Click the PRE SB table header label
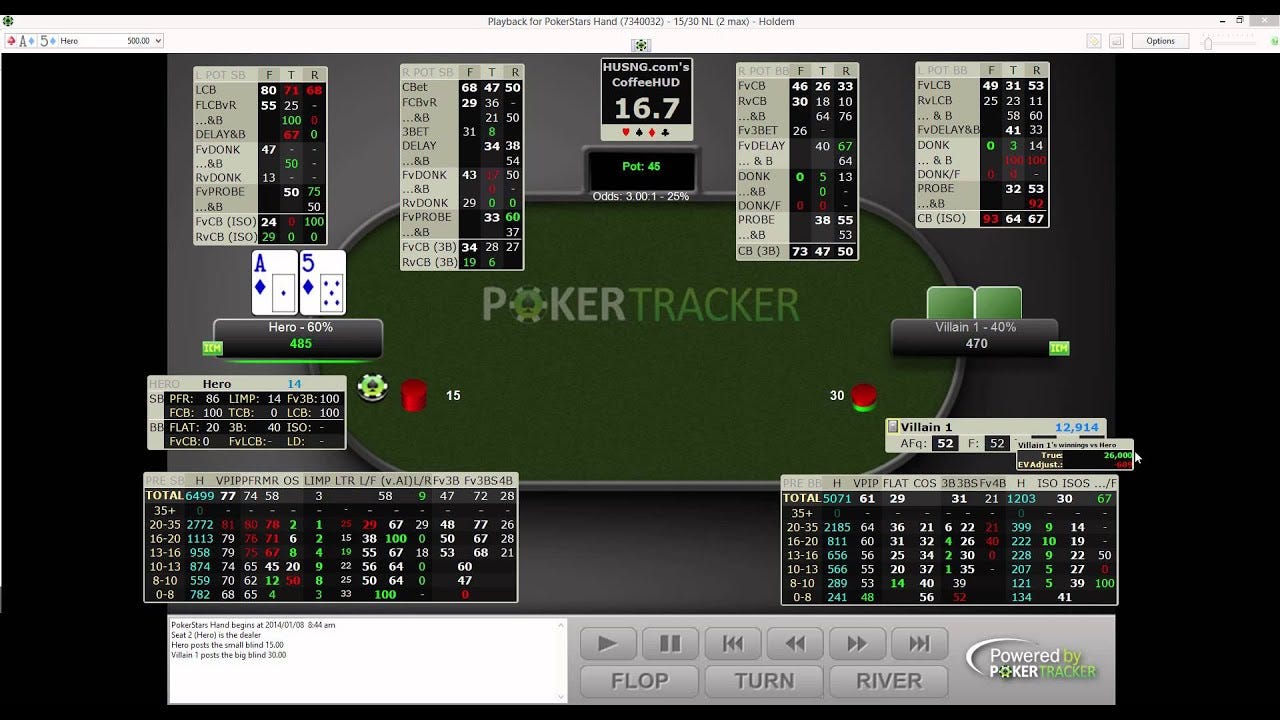1280x720 pixels. [x=165, y=481]
